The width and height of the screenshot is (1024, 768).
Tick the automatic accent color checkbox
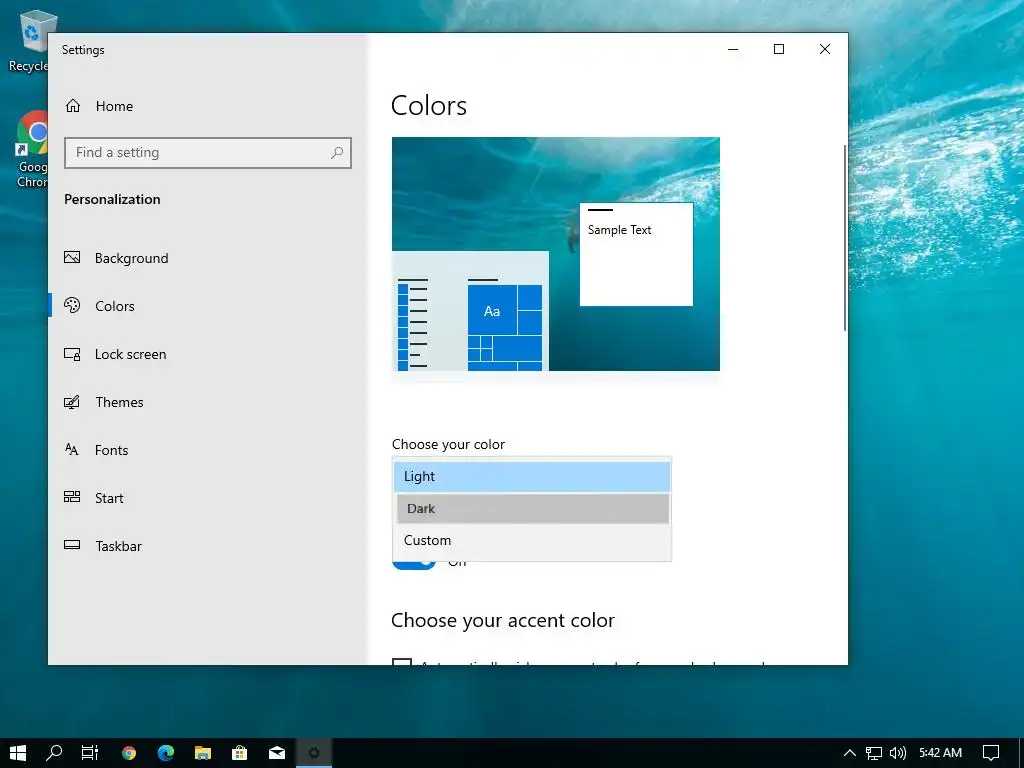pos(402,662)
